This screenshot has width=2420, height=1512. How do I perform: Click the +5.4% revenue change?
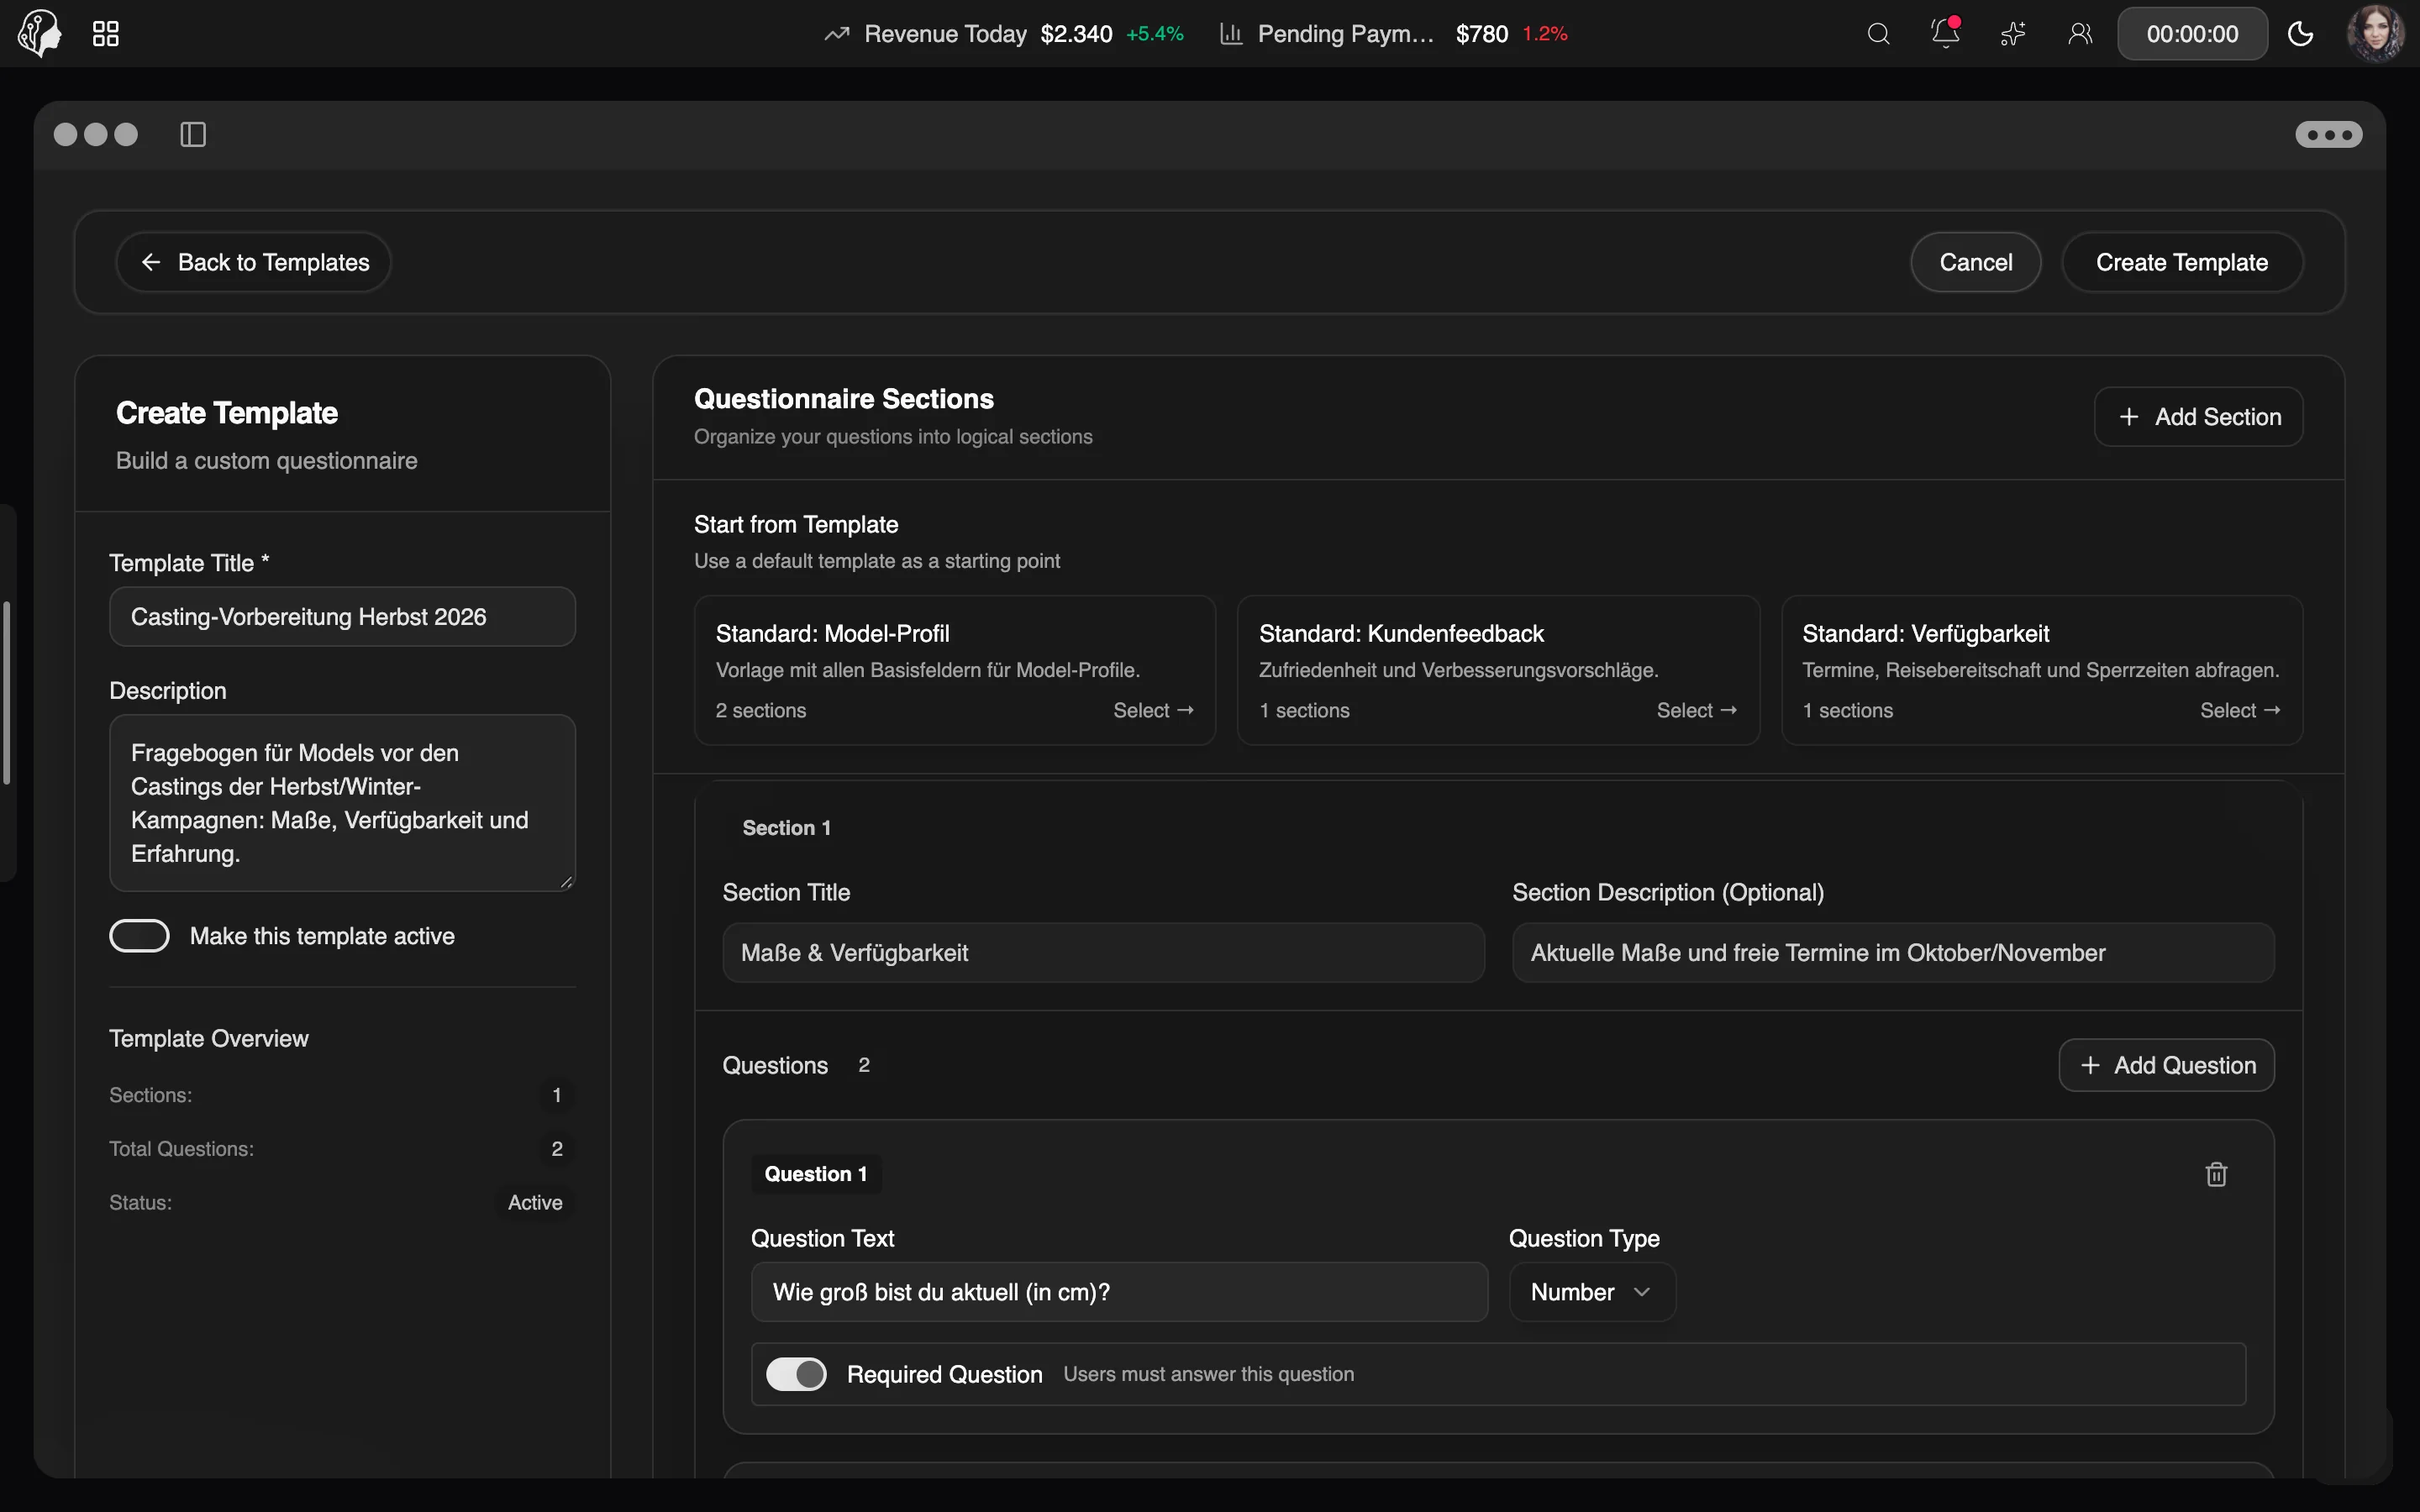point(1154,34)
